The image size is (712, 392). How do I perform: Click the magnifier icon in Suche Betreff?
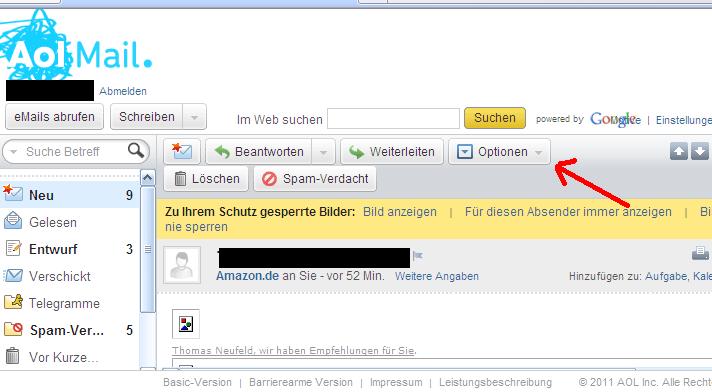[x=135, y=150]
